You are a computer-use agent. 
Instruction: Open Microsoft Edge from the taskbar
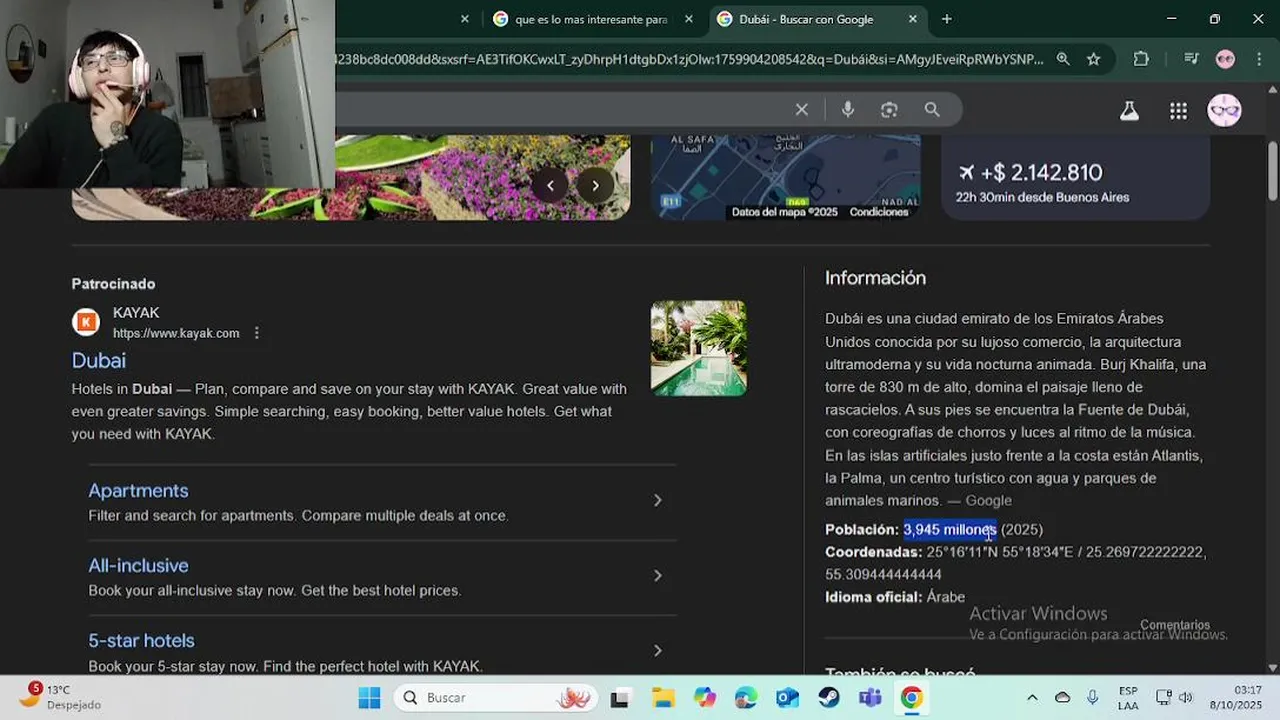746,697
